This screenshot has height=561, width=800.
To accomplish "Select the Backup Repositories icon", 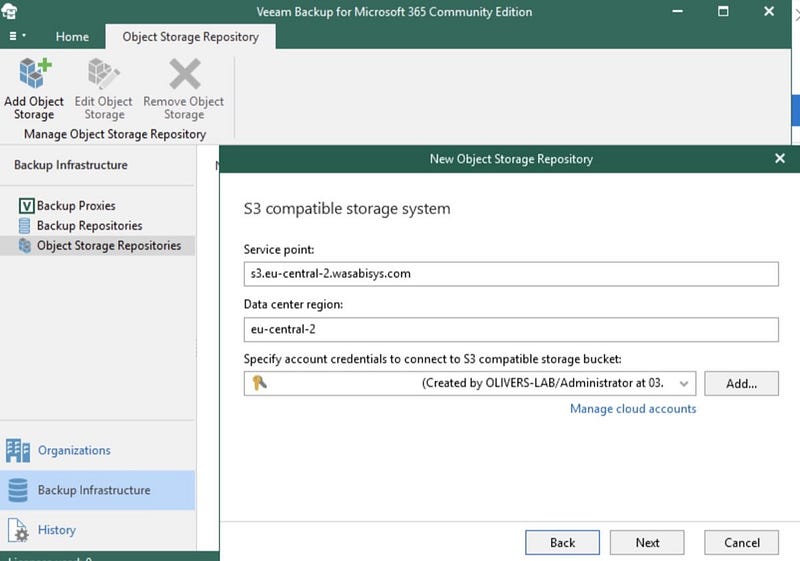I will pyautogui.click(x=24, y=225).
